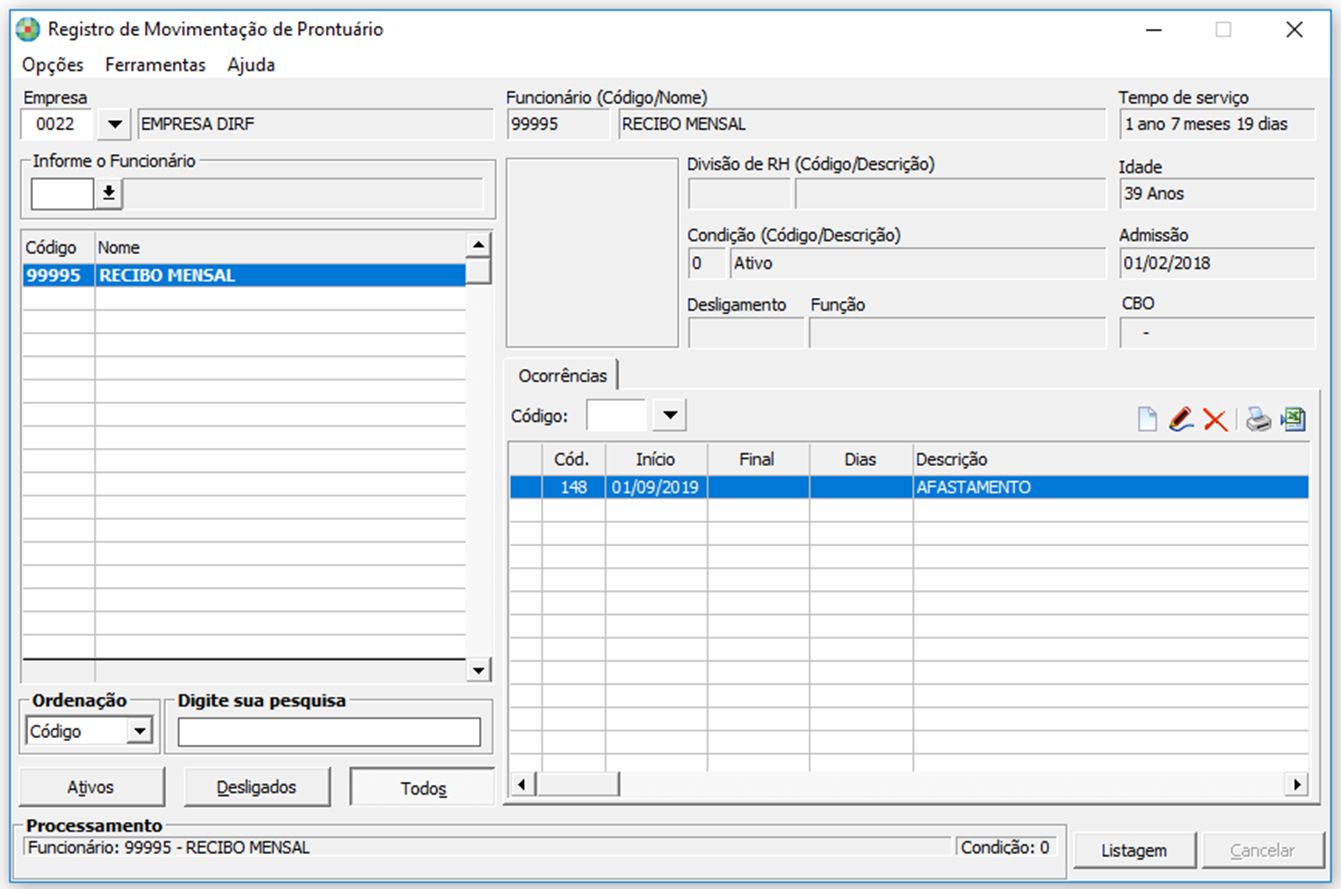Click the Todos button

[423, 788]
